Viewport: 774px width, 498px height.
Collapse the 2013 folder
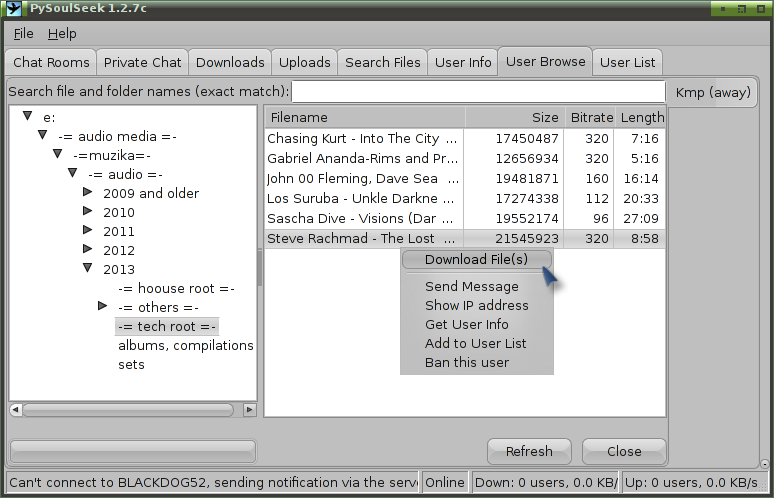pos(87,268)
